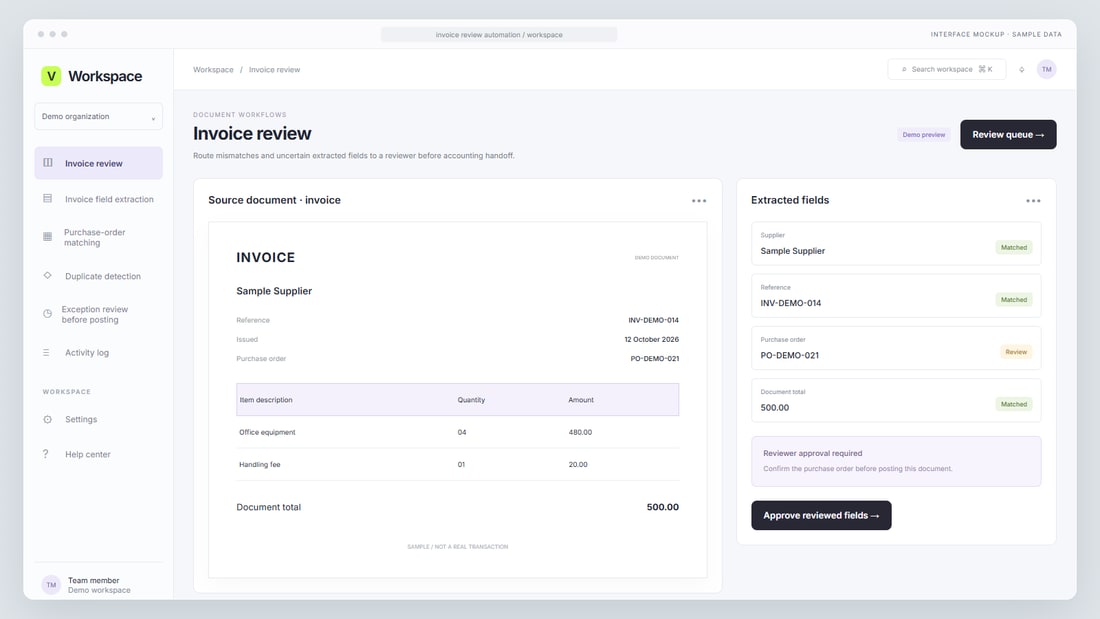Open Exception review before posting
The image size is (1100, 619).
(98, 314)
